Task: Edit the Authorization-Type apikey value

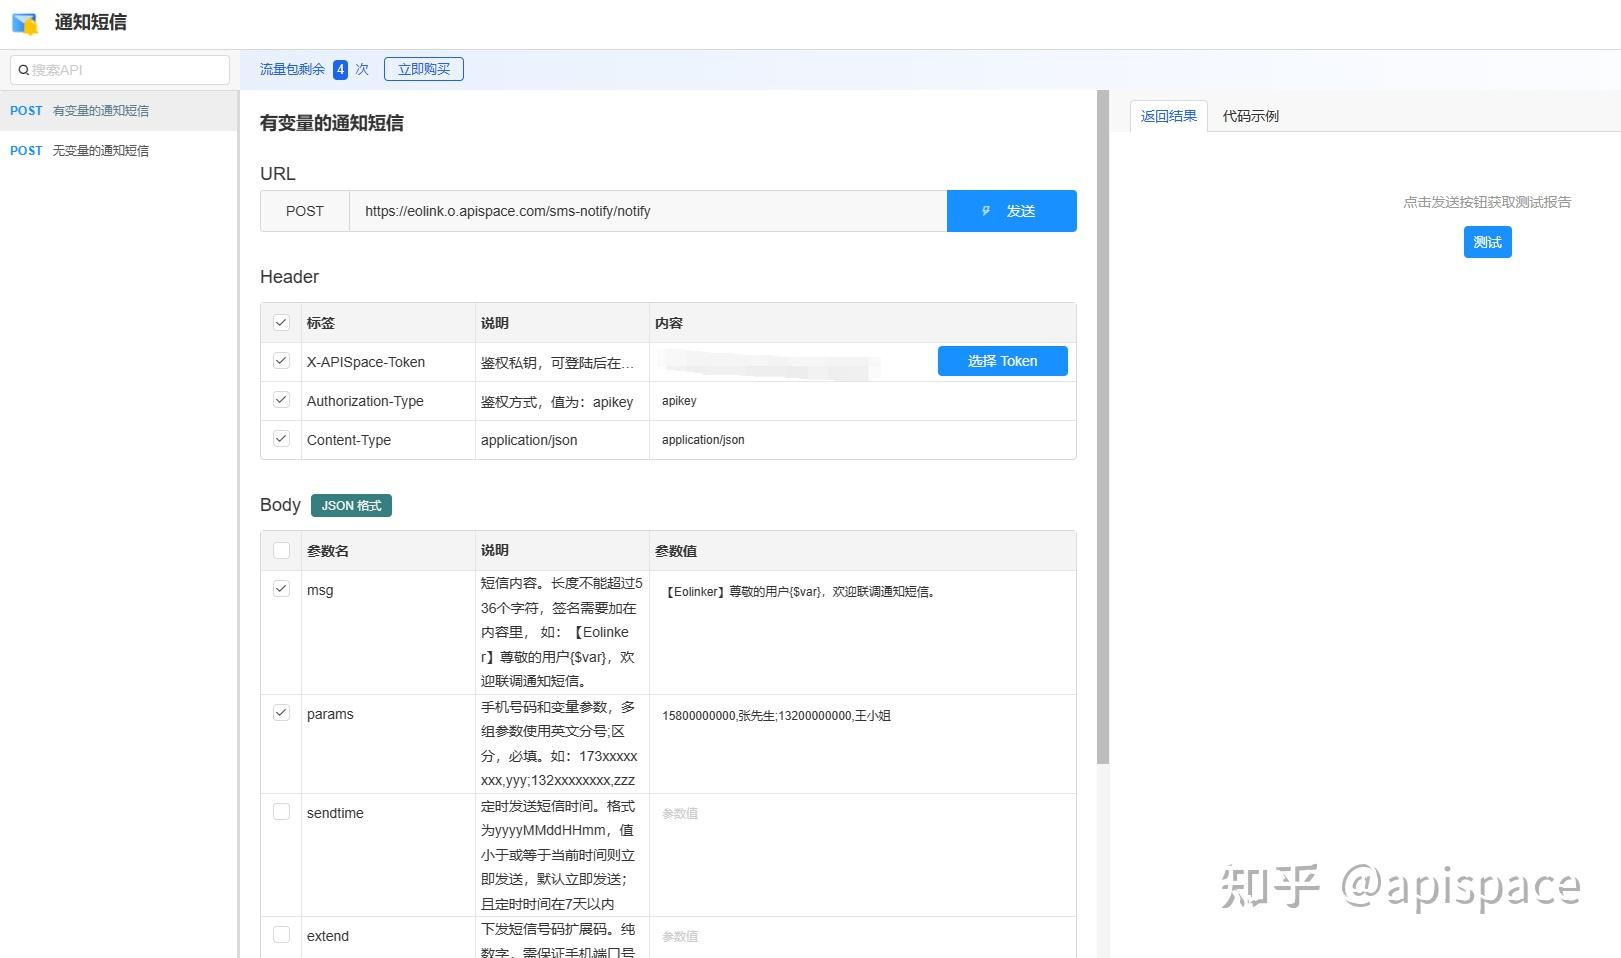Action: (x=863, y=401)
